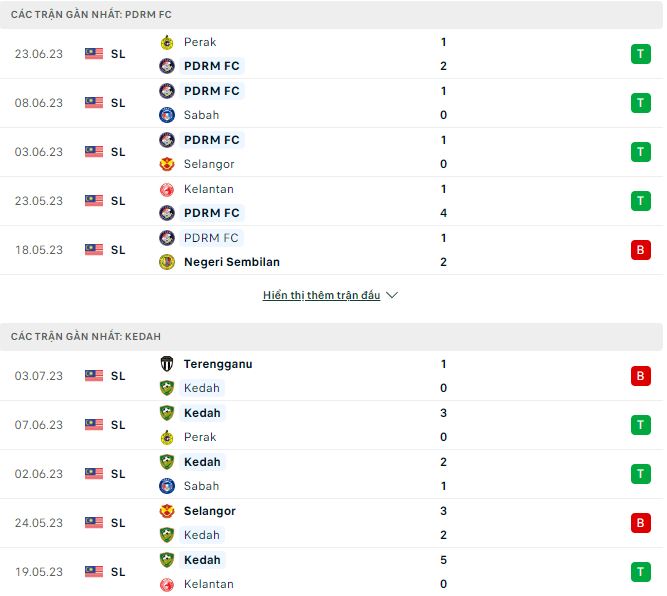Click the Sabah crest in the 08.06.23 match
The height and width of the screenshot is (596, 667).
tap(167, 115)
